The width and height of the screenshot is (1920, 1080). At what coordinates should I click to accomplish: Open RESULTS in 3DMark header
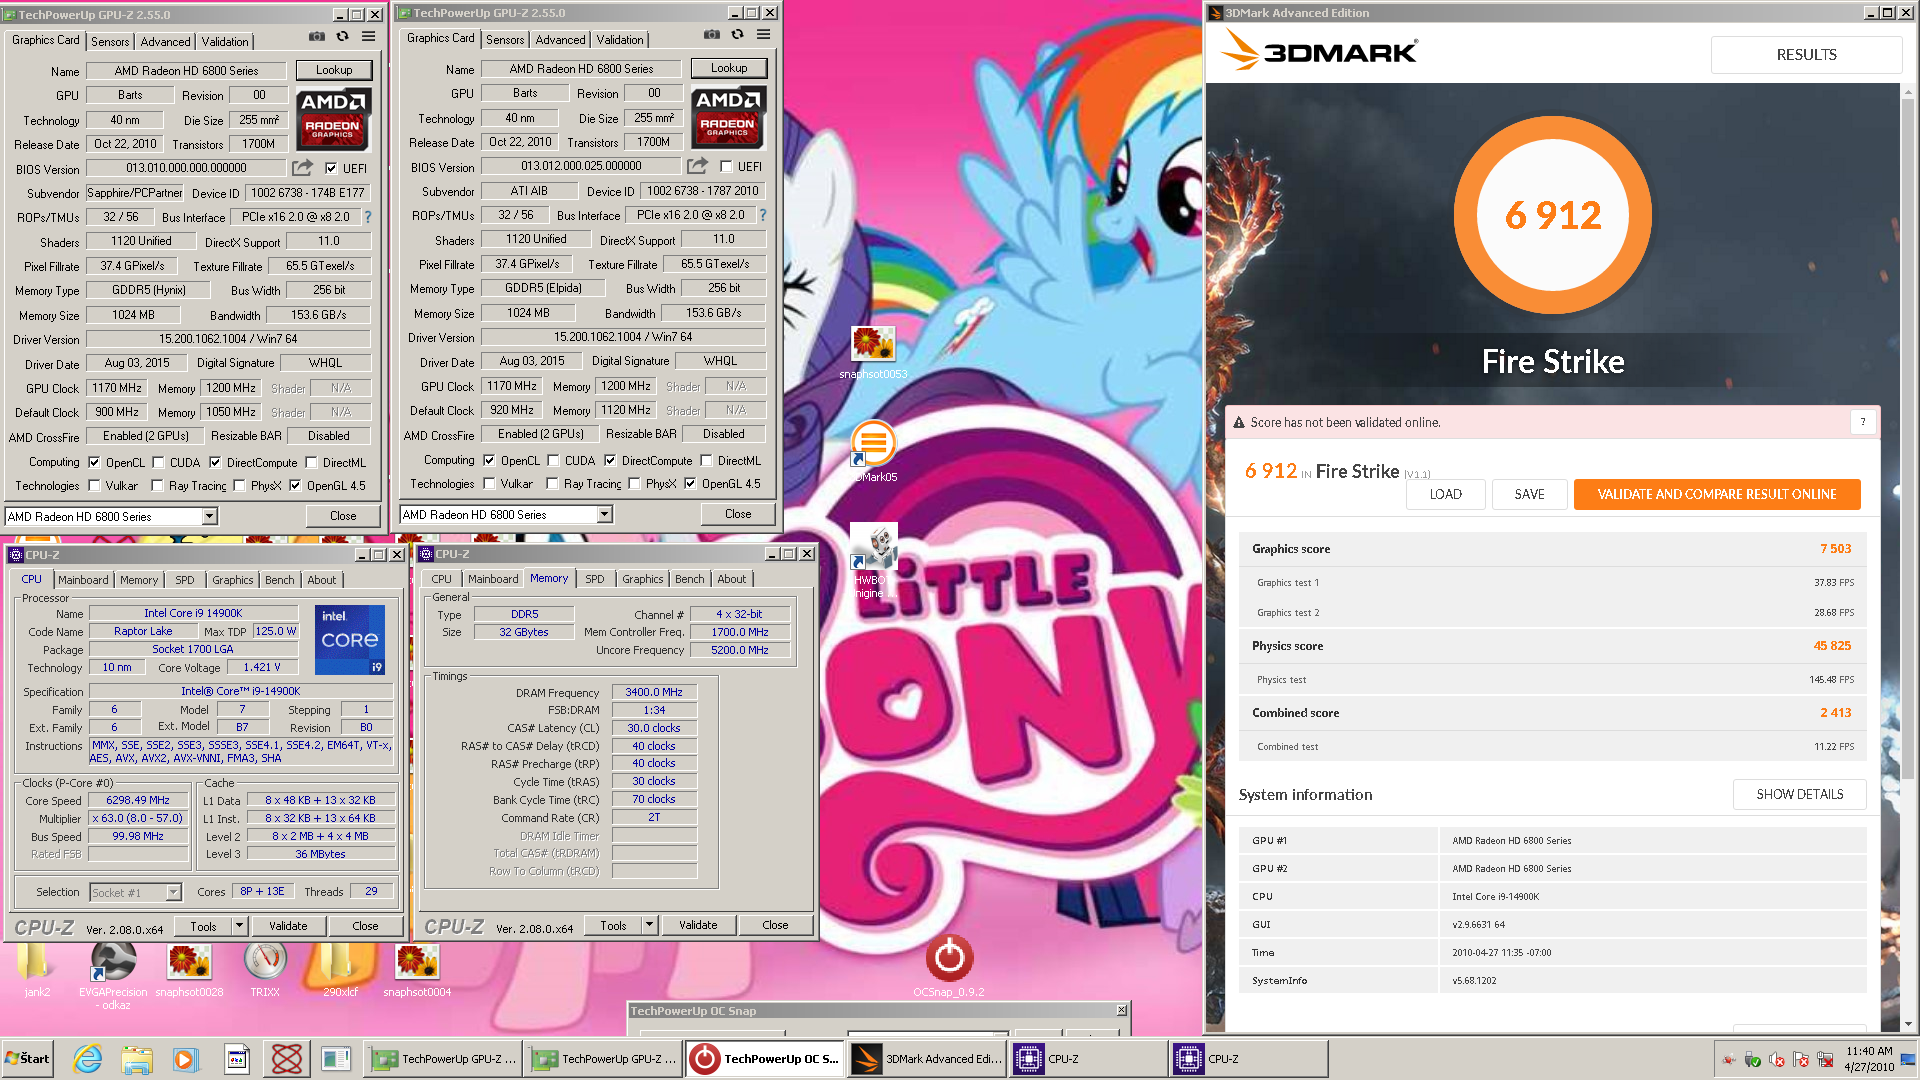coord(1806,55)
